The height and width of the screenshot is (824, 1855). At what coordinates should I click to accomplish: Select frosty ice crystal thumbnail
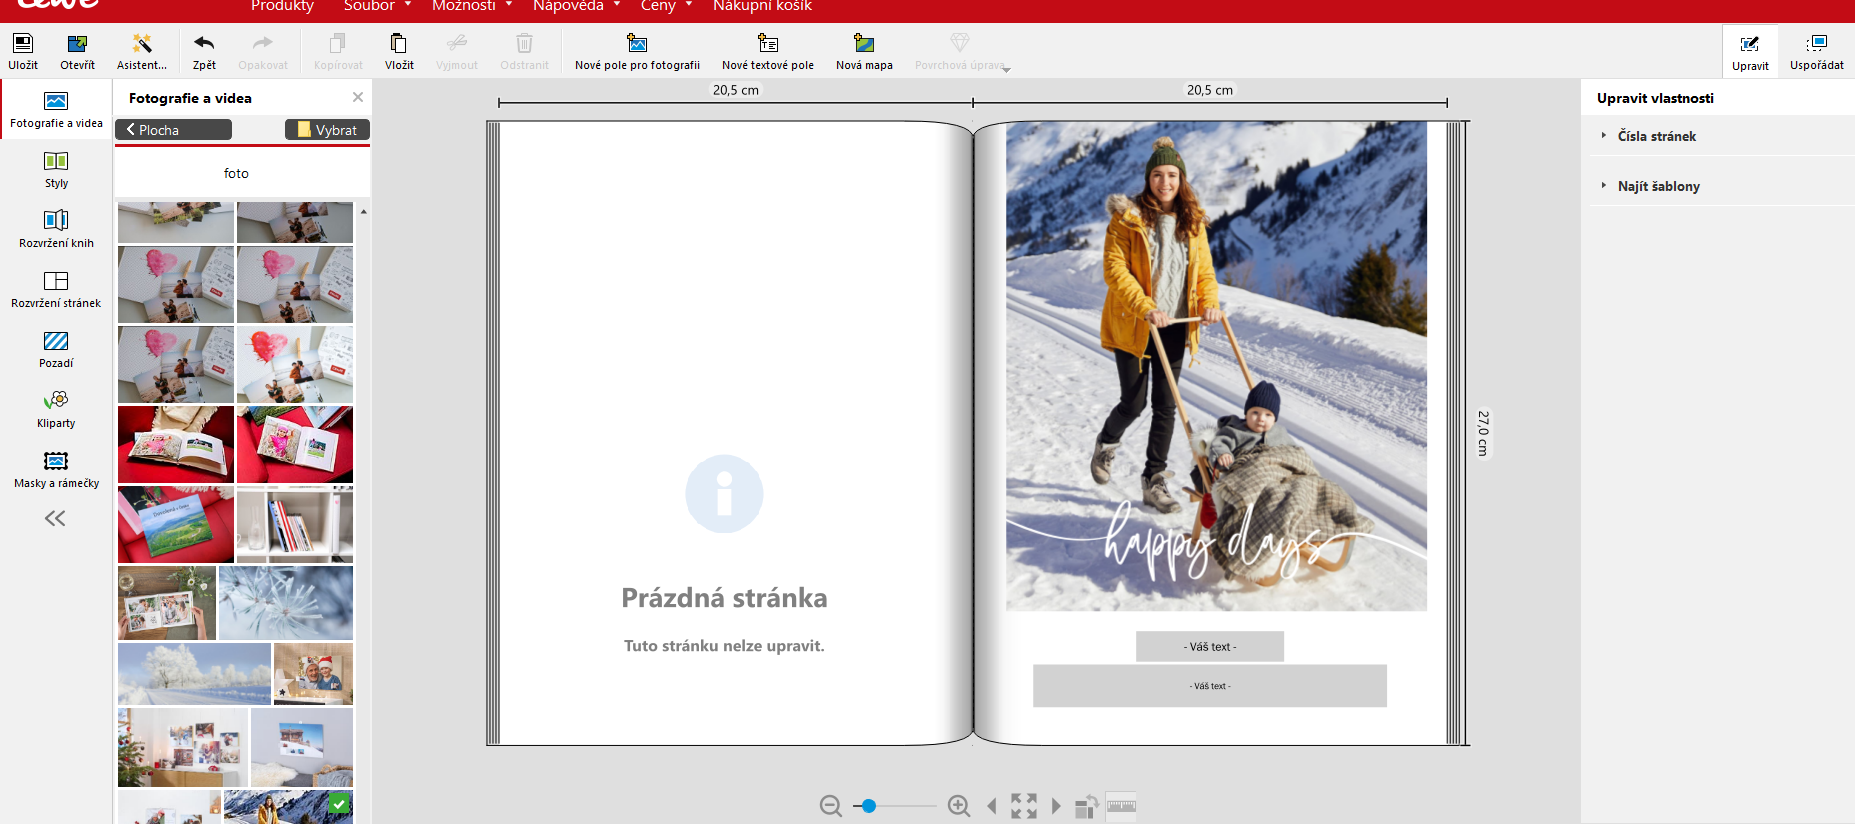point(286,603)
